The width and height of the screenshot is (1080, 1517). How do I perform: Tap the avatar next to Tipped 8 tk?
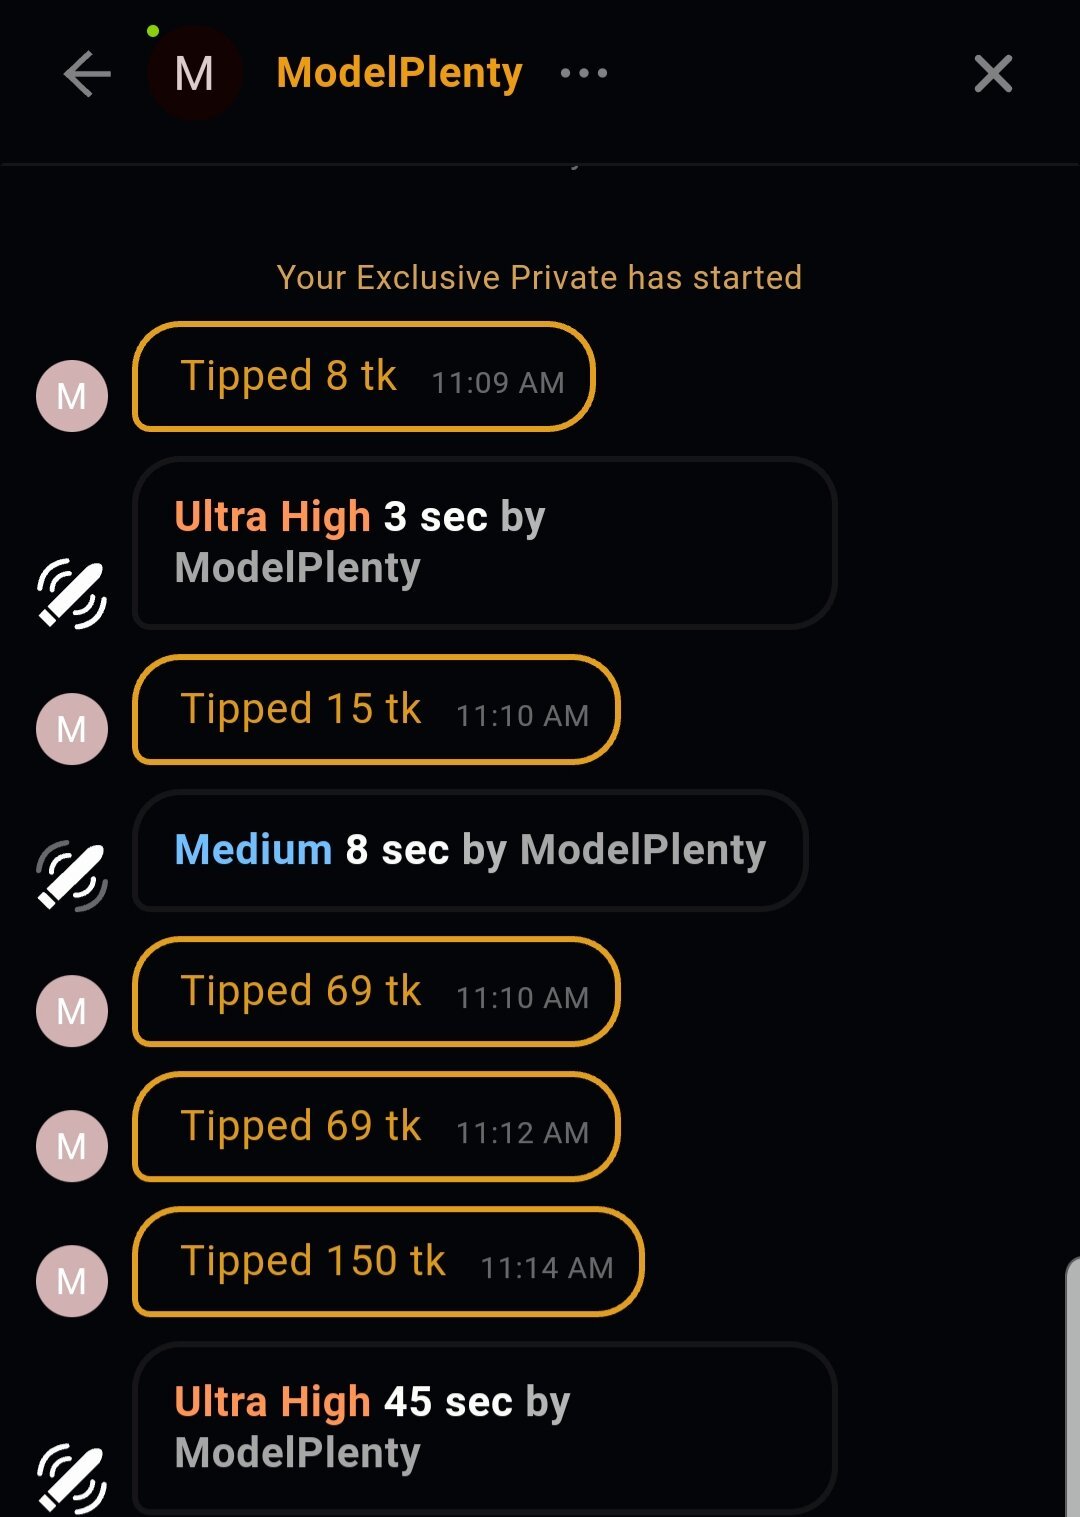tap(72, 396)
